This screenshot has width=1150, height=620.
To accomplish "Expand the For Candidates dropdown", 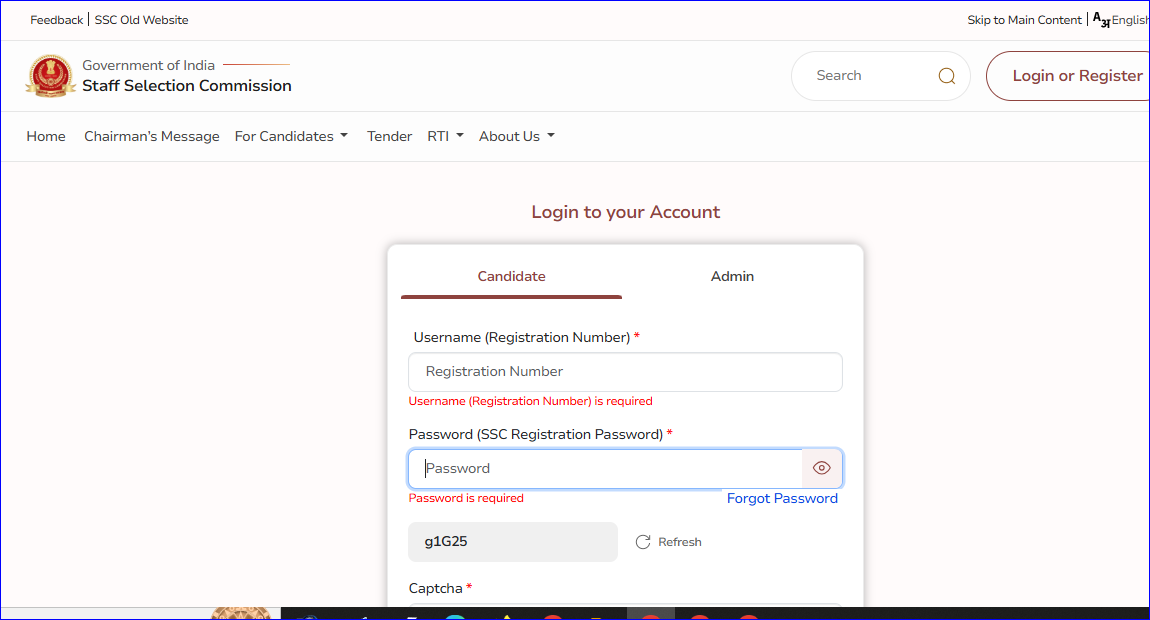I will tap(291, 136).
